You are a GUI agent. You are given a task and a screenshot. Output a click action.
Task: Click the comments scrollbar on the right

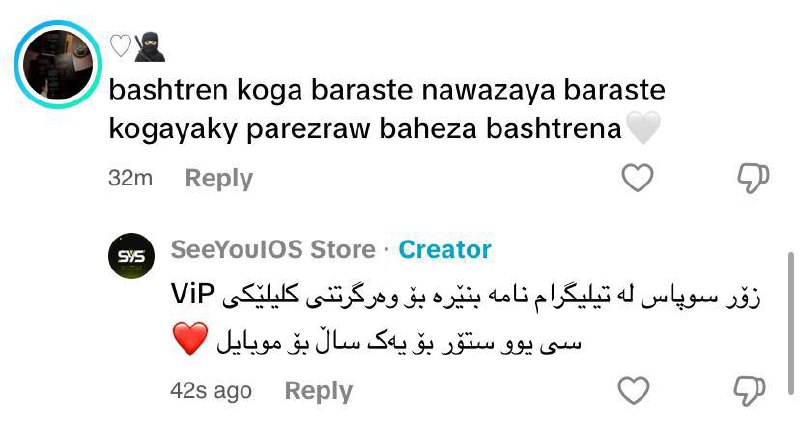791,322
